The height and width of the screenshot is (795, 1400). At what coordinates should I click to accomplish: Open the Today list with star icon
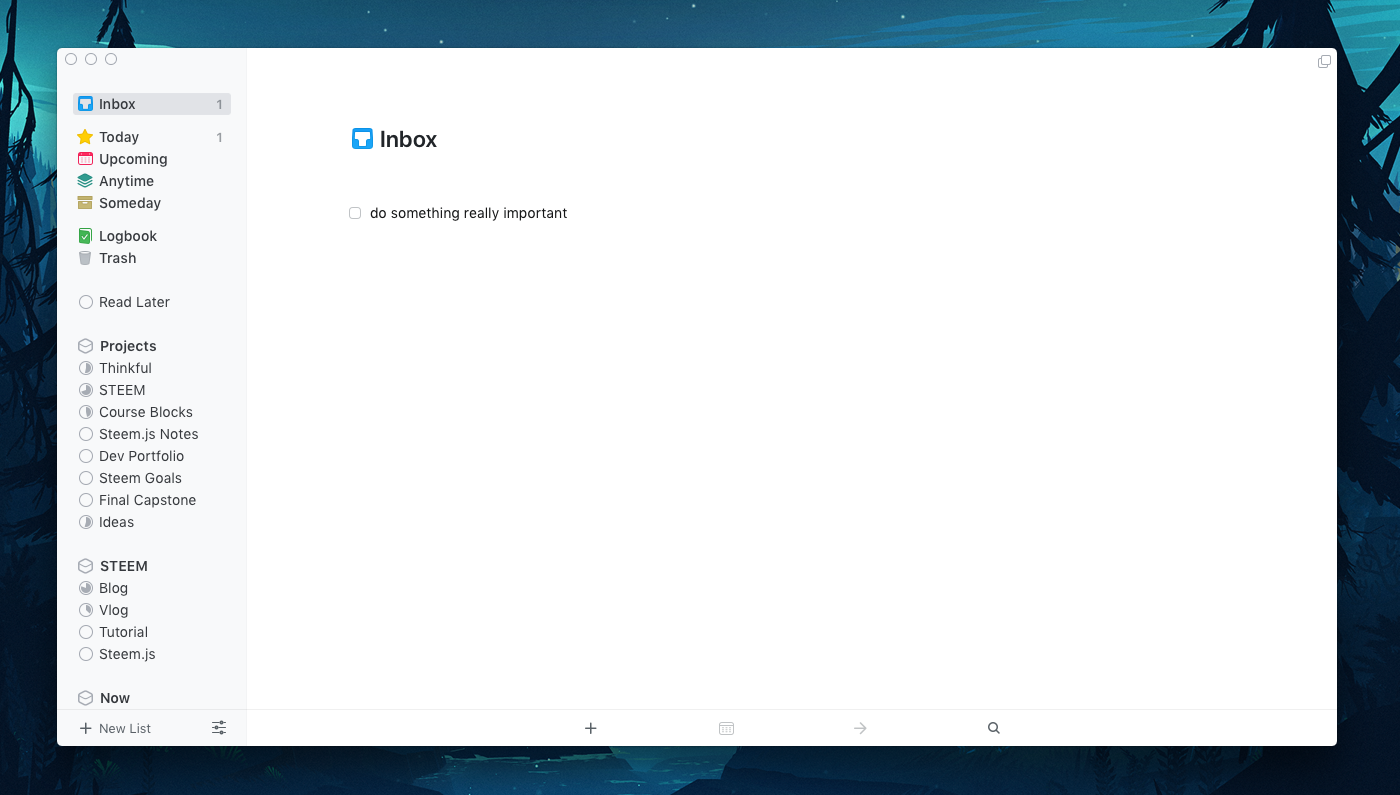tap(152, 137)
